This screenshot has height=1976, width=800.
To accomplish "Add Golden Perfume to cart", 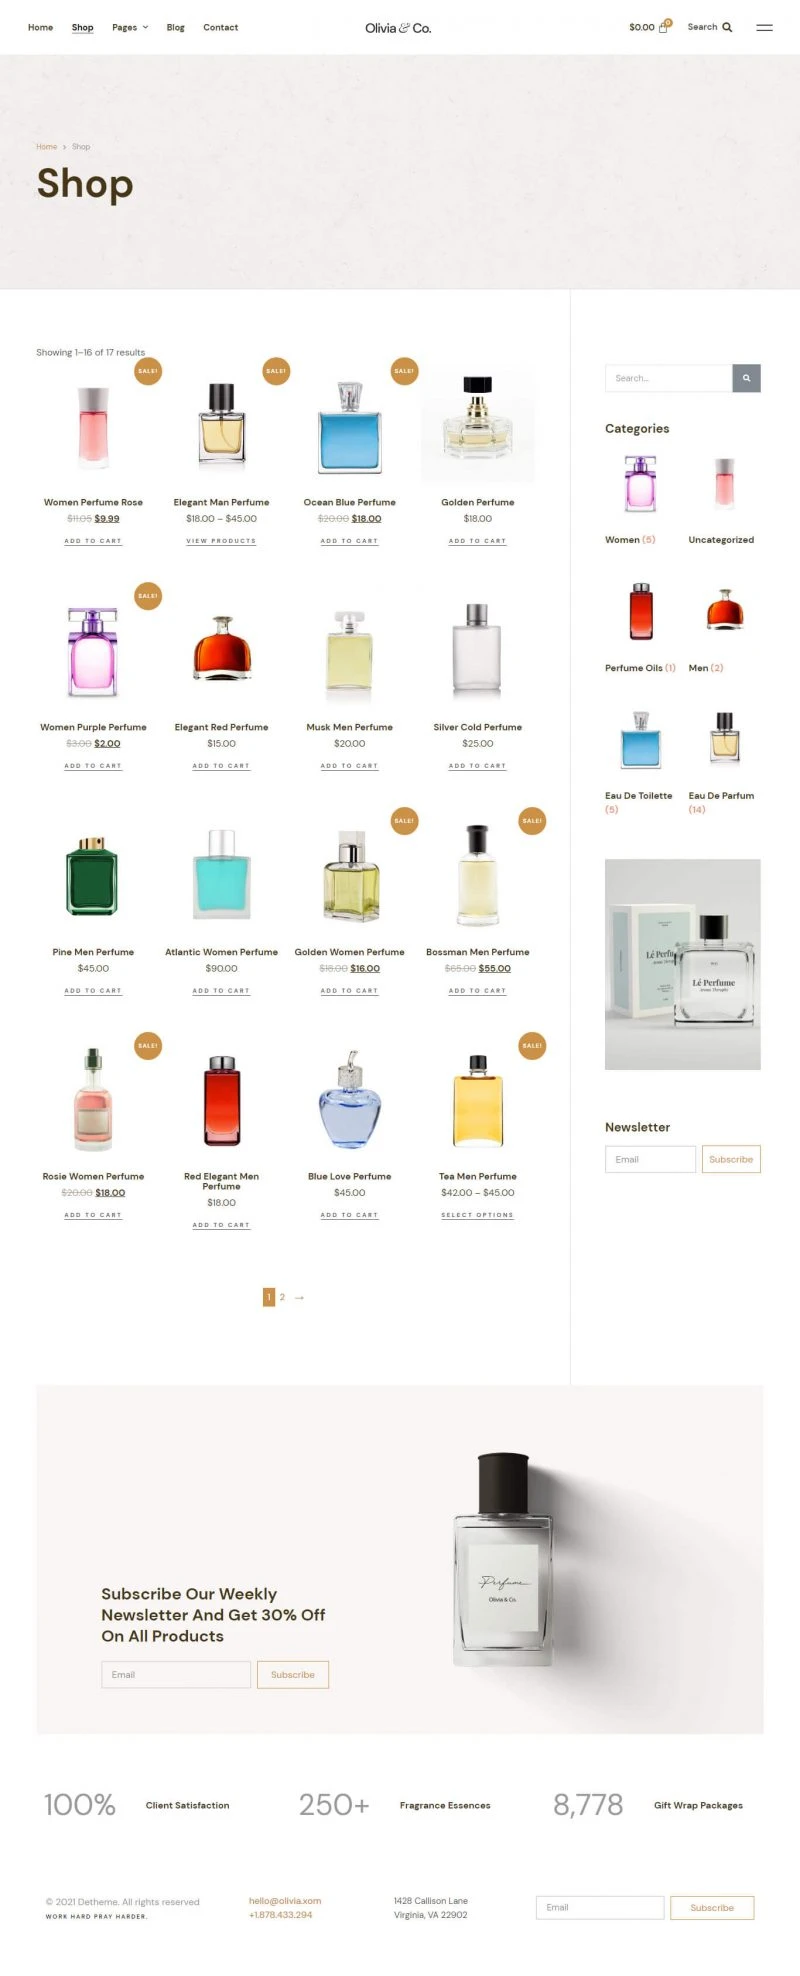I will click(x=478, y=541).
